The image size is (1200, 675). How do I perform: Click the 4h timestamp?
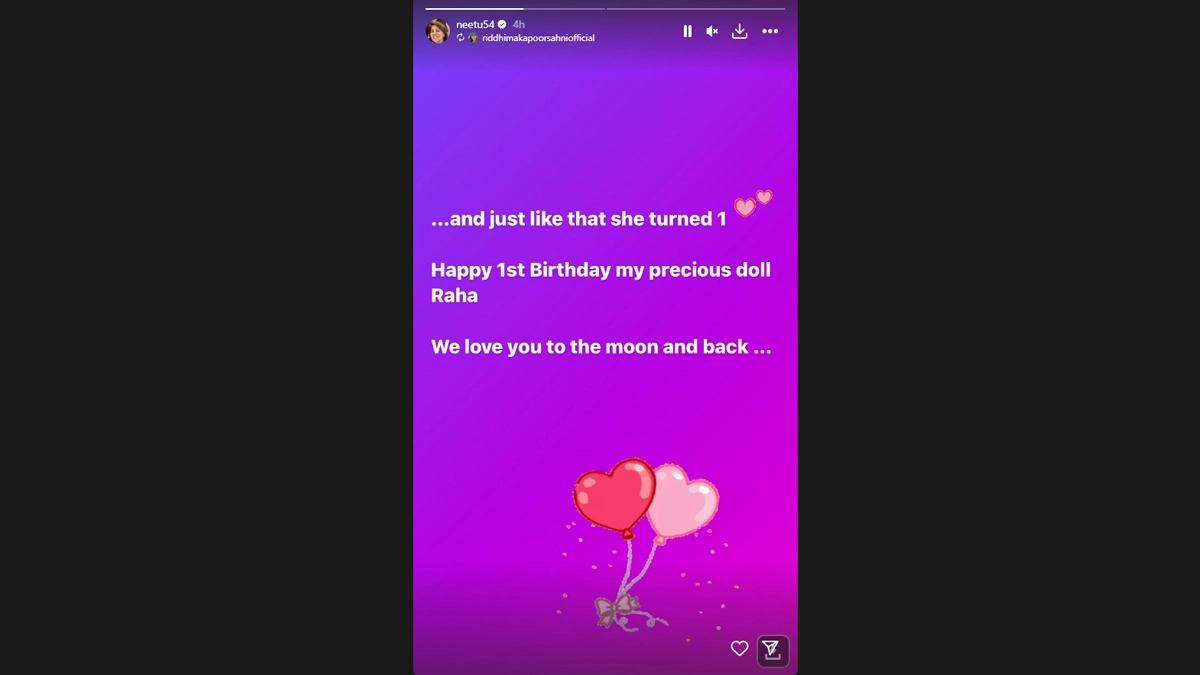(x=519, y=24)
